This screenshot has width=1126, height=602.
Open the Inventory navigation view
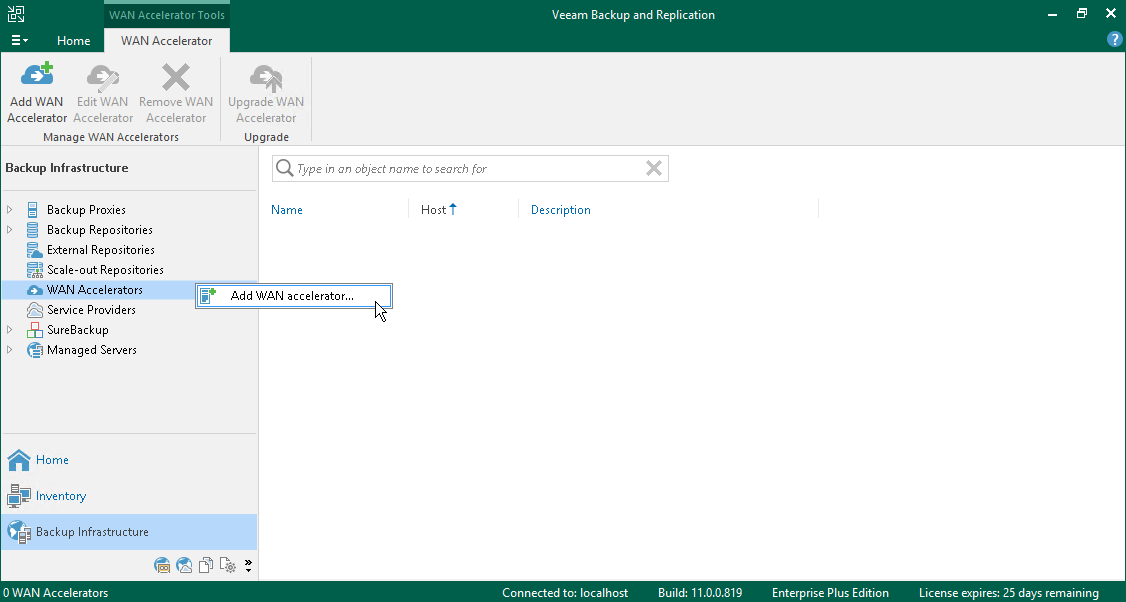[x=129, y=496]
